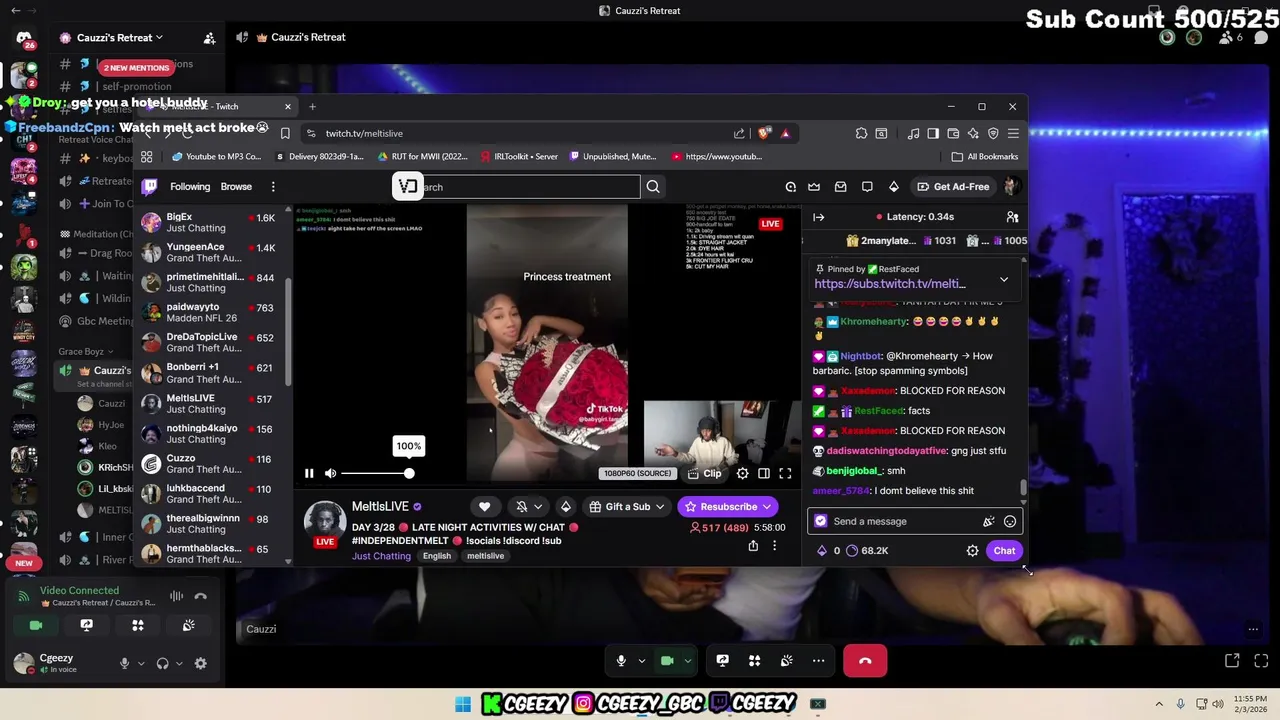
Task: Share your screen in the Discord call
Action: pyautogui.click(x=722, y=661)
